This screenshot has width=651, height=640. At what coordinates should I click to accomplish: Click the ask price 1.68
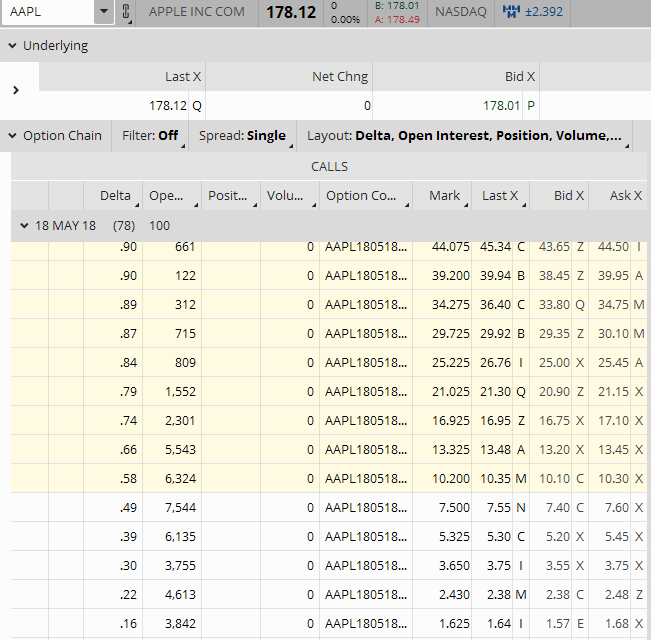(617, 624)
